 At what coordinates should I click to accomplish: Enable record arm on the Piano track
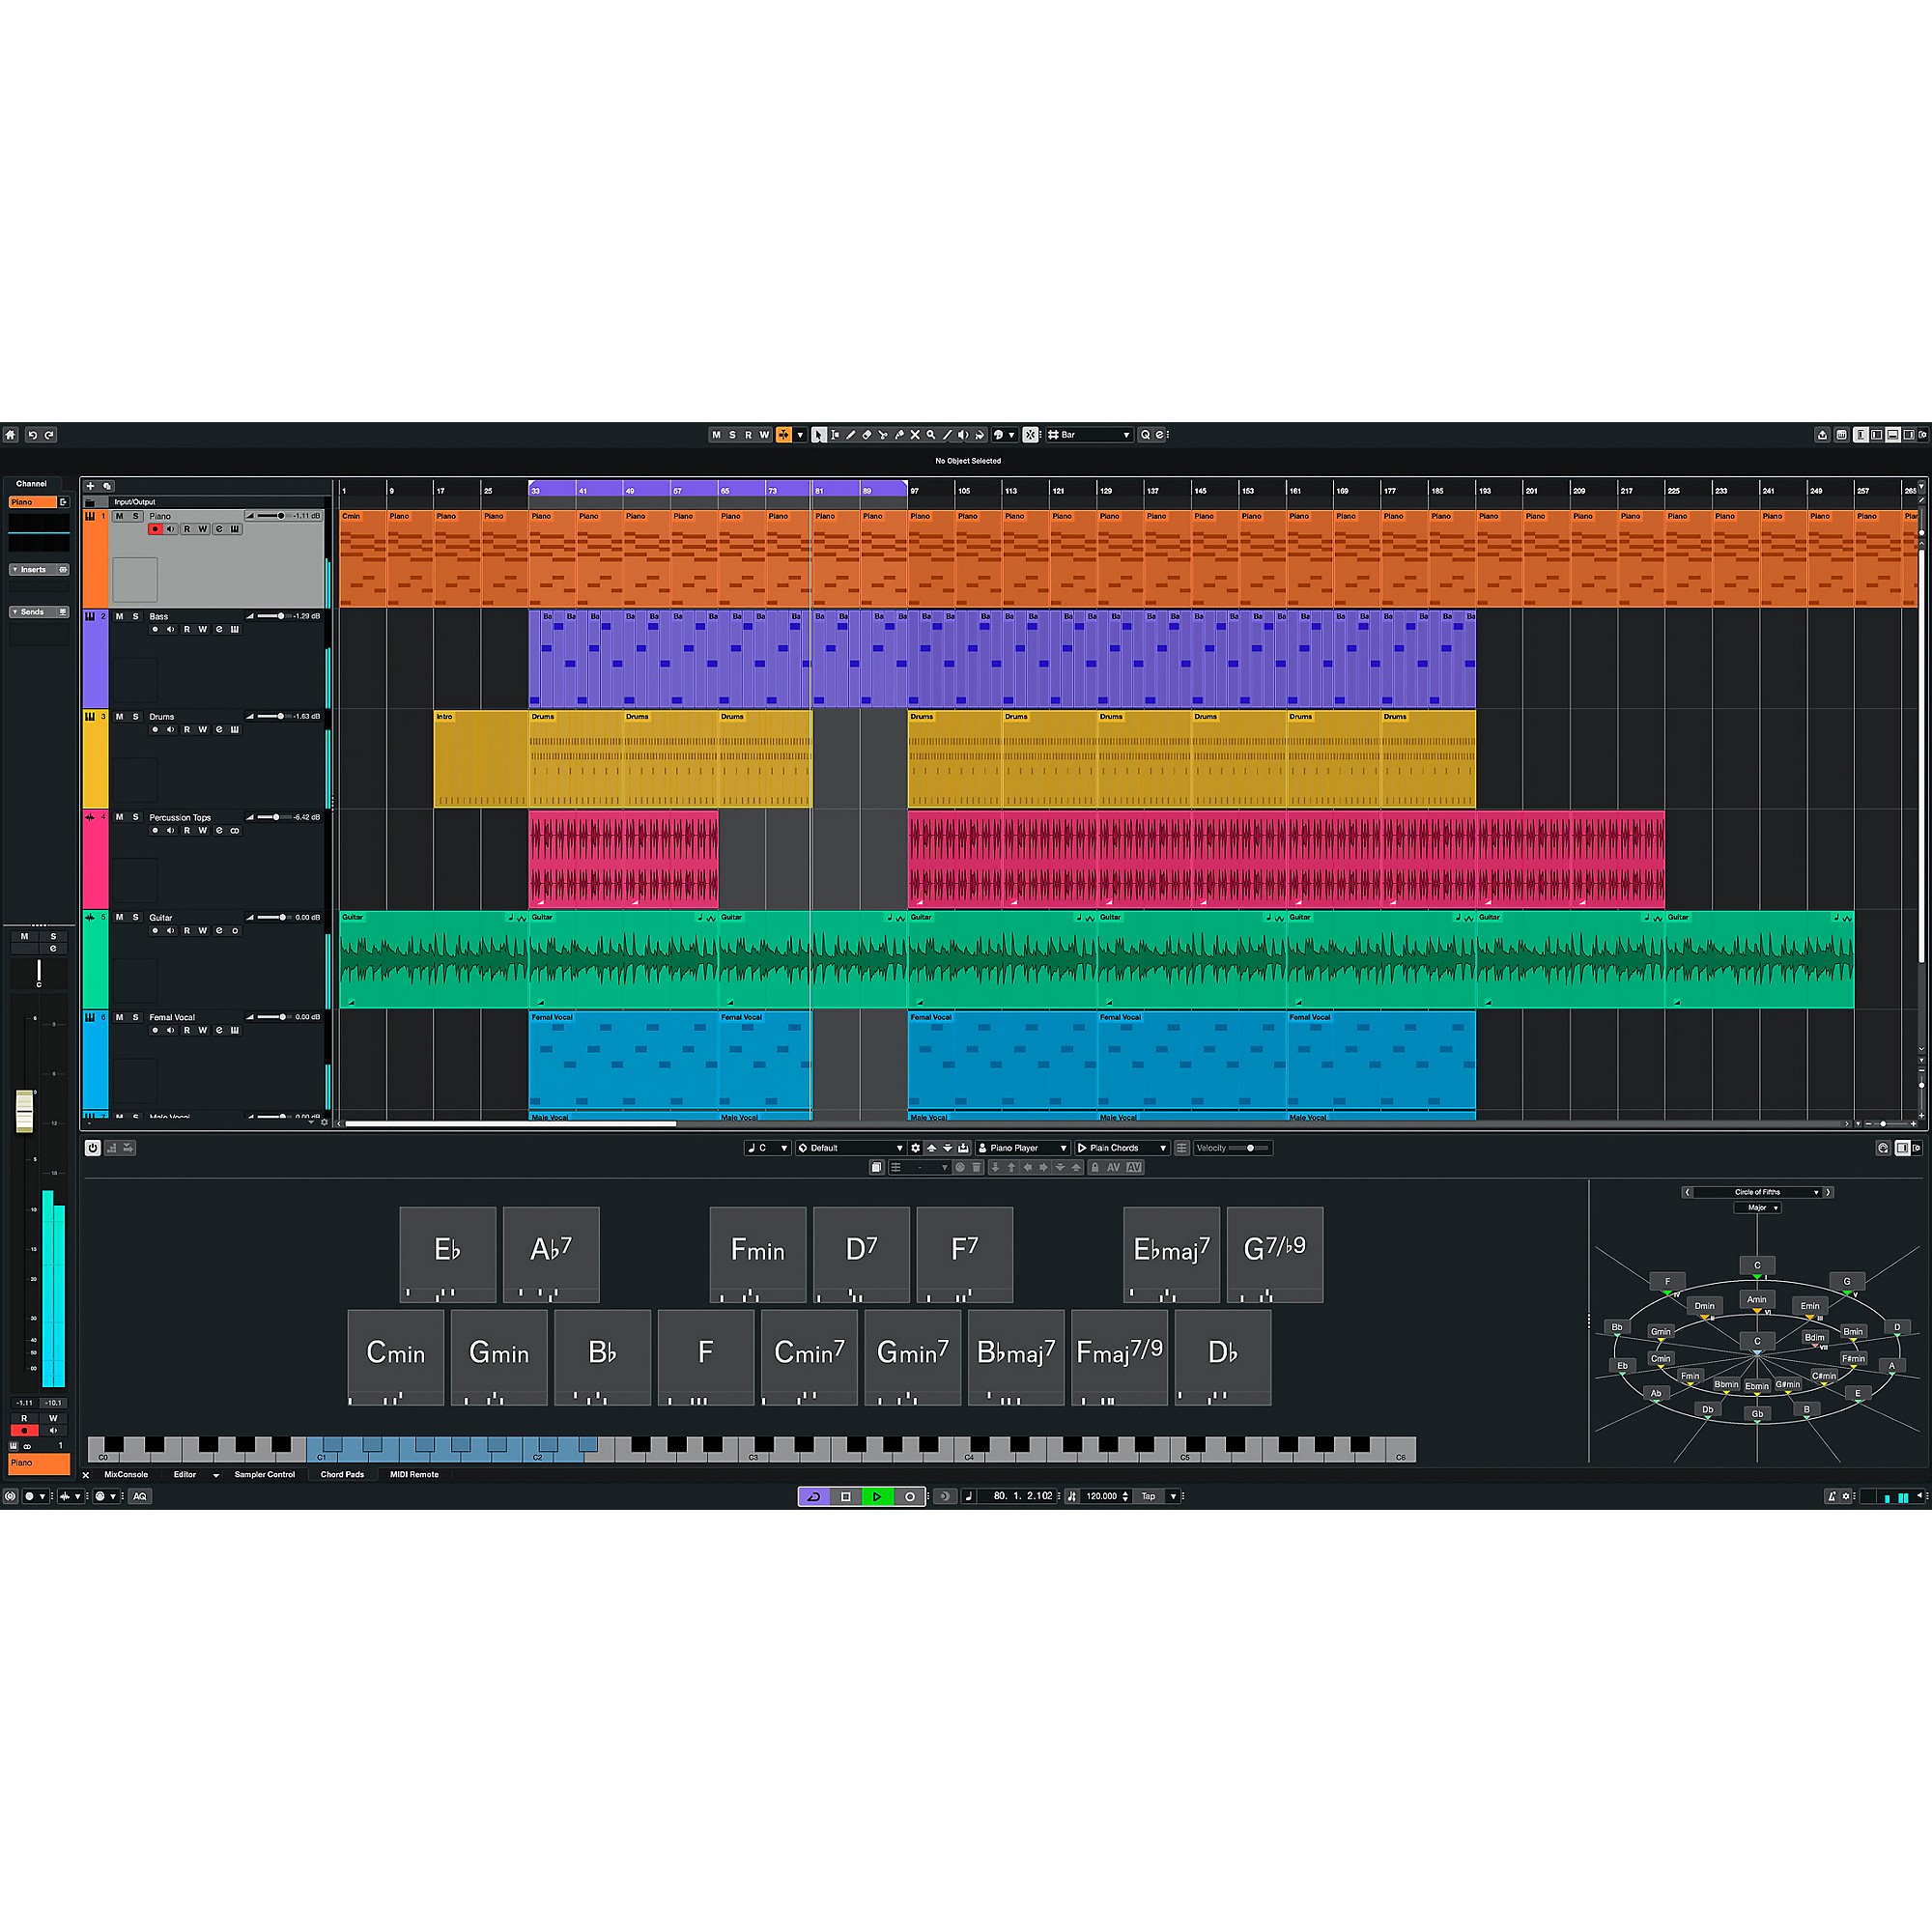[156, 529]
